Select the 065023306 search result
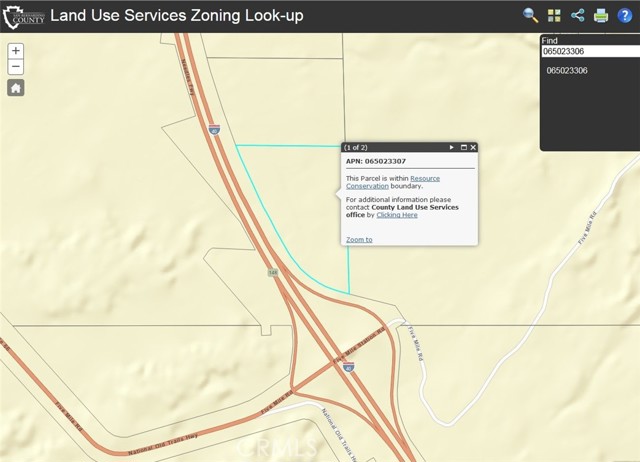640x462 pixels. pos(567,71)
